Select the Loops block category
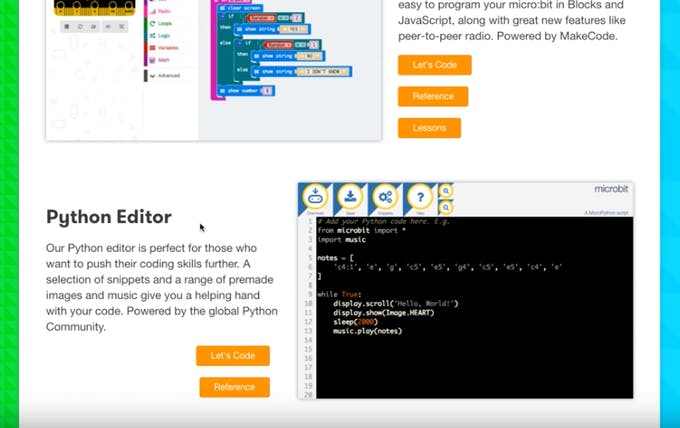The width and height of the screenshot is (680, 428). pyautogui.click(x=171, y=23)
